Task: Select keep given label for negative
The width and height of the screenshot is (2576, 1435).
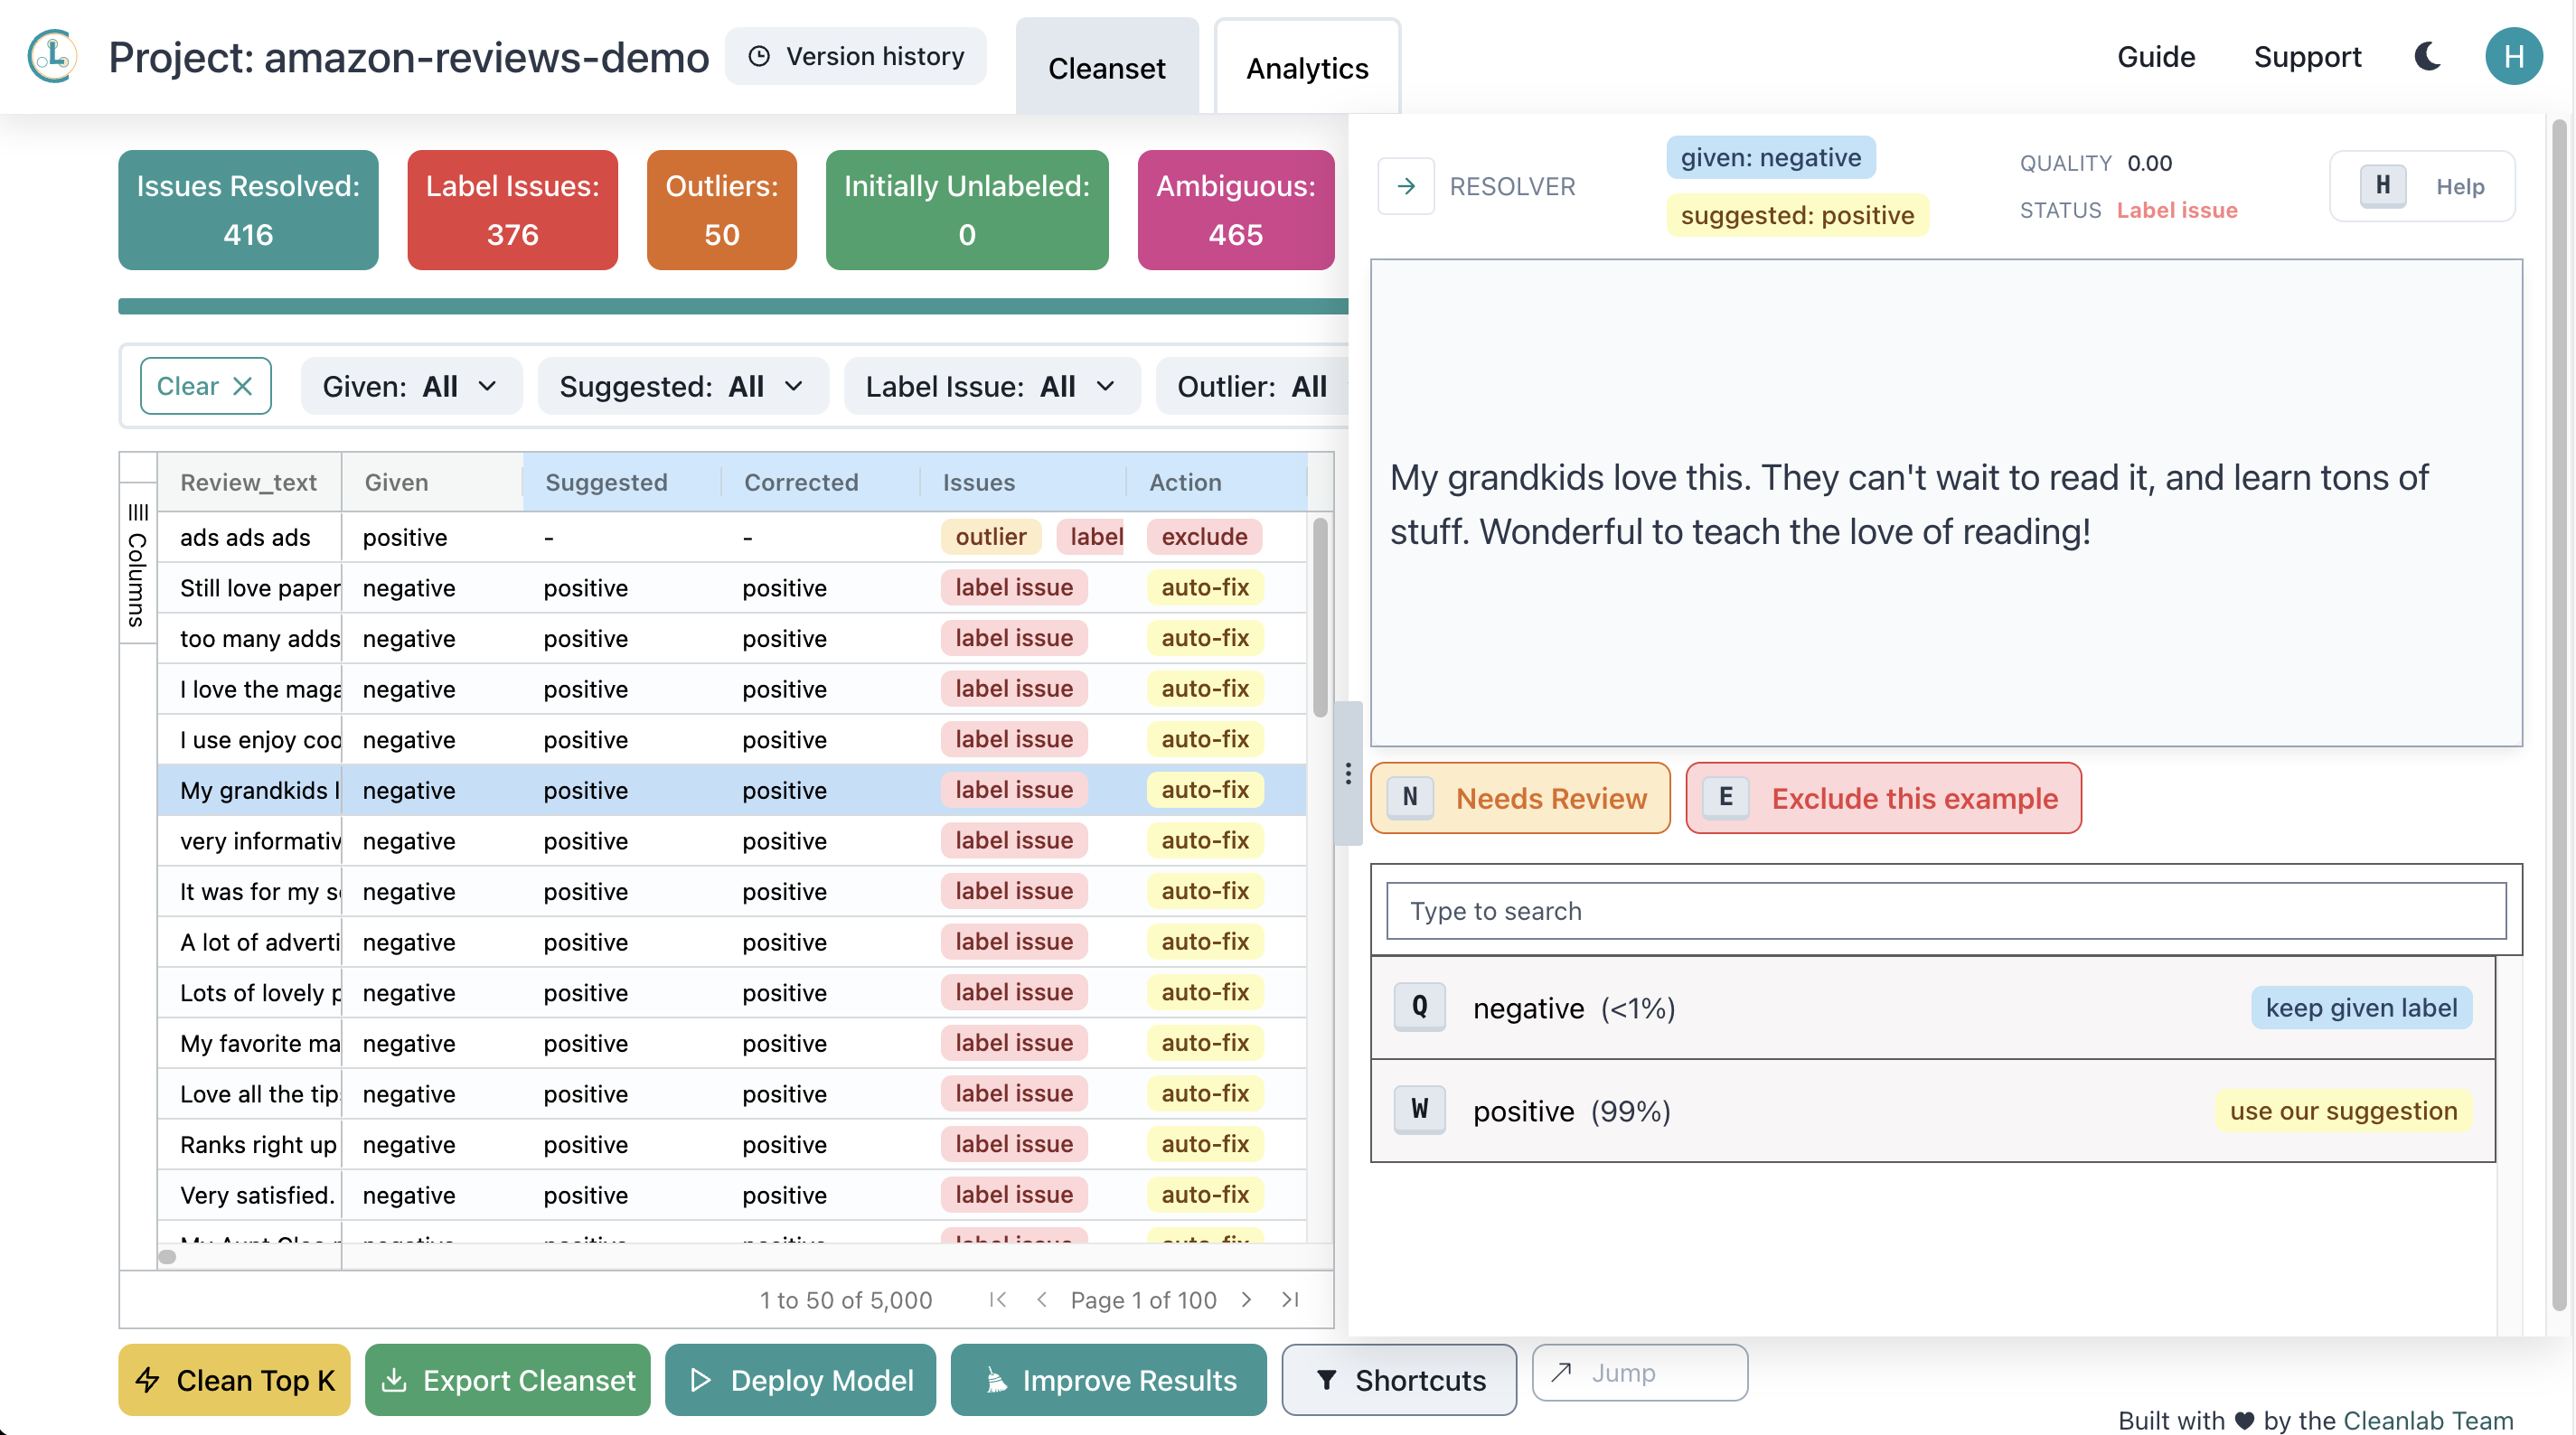Action: [2361, 1006]
